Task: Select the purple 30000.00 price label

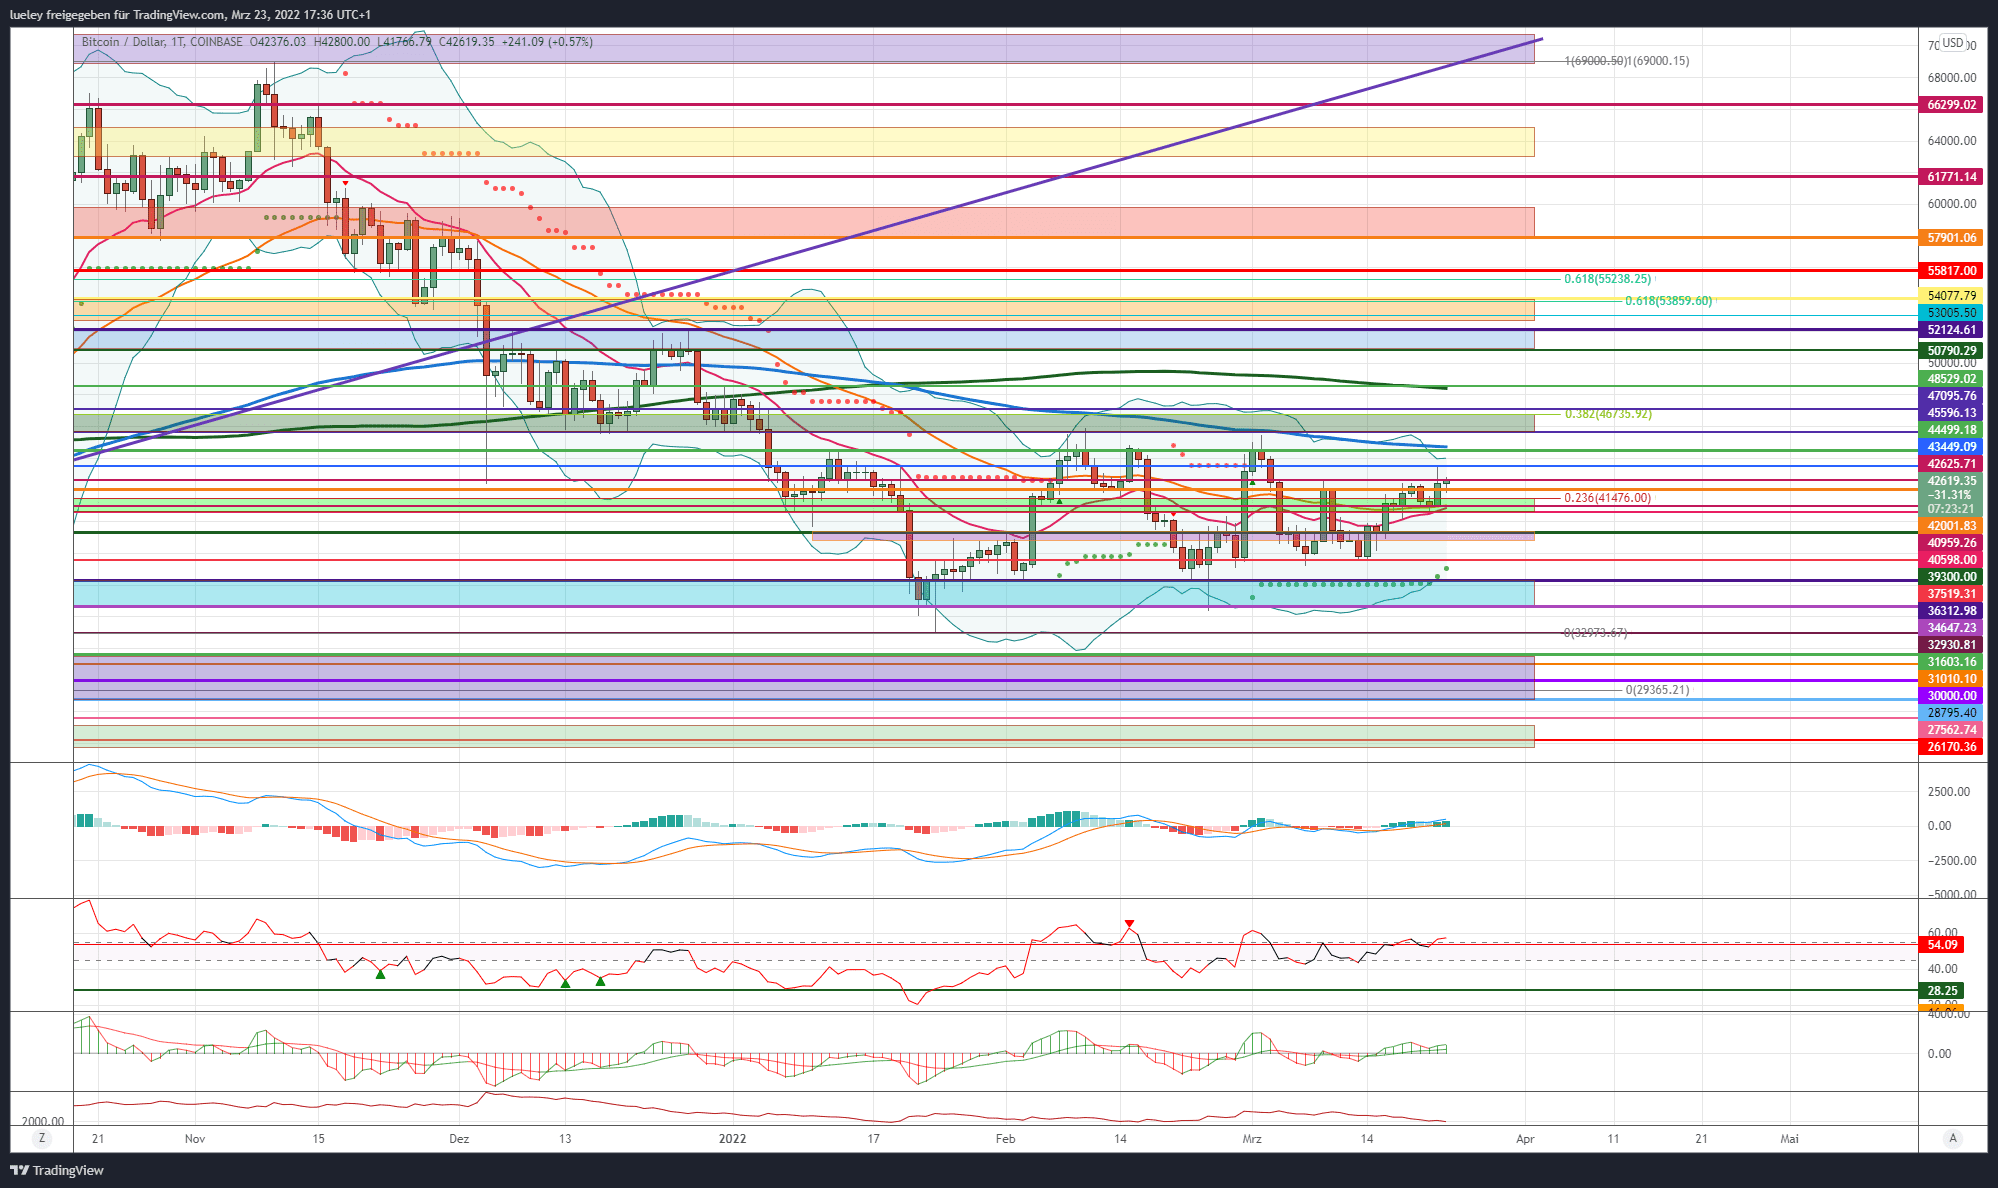Action: 1951,696
